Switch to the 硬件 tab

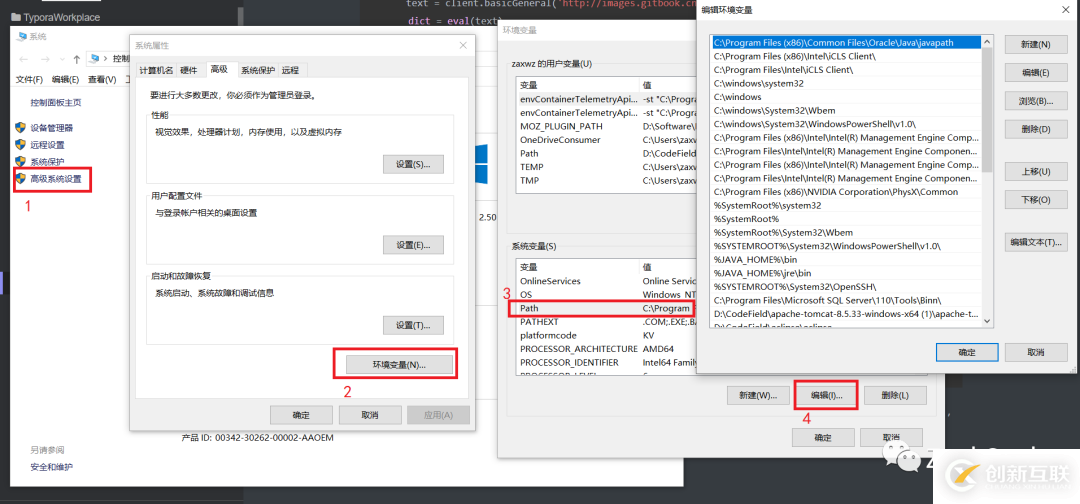click(189, 70)
